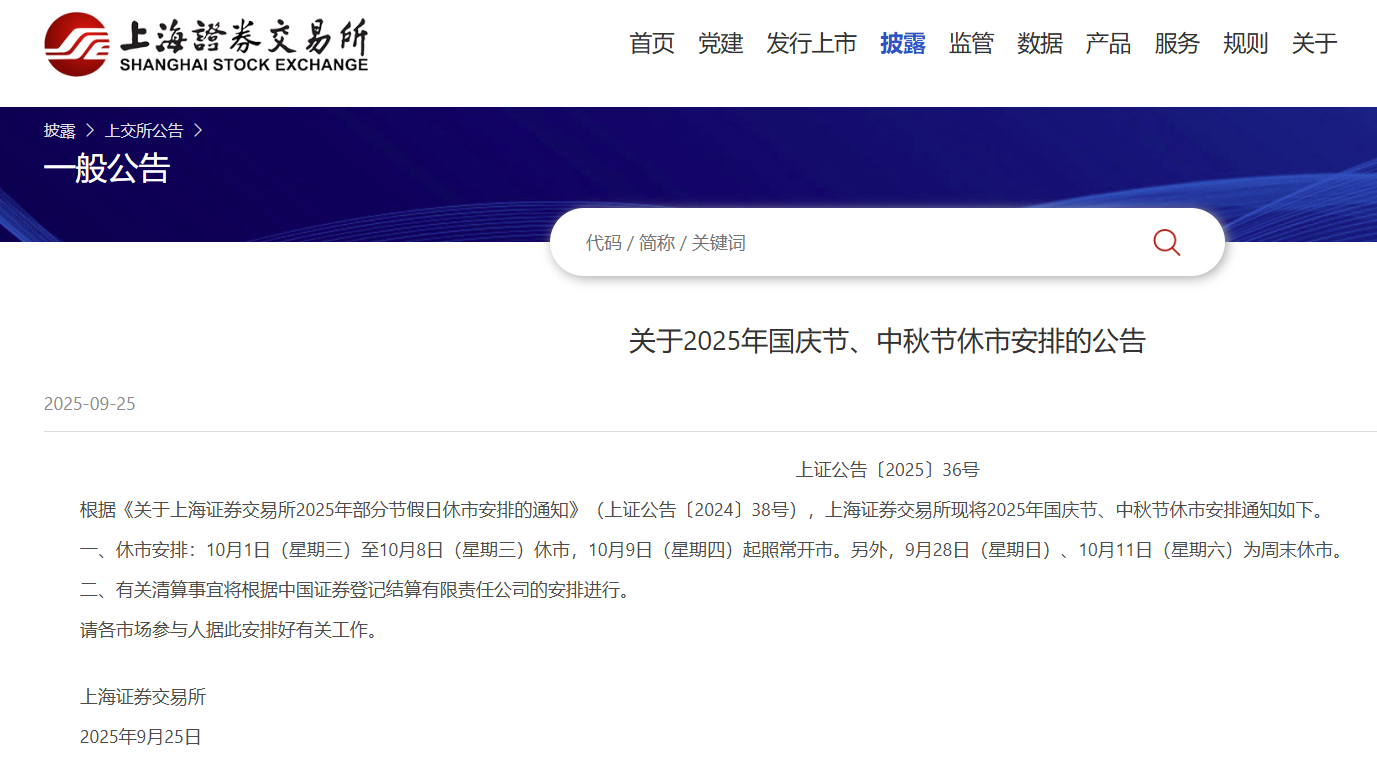
Task: Open the 规则 navigation item
Action: point(1245,44)
